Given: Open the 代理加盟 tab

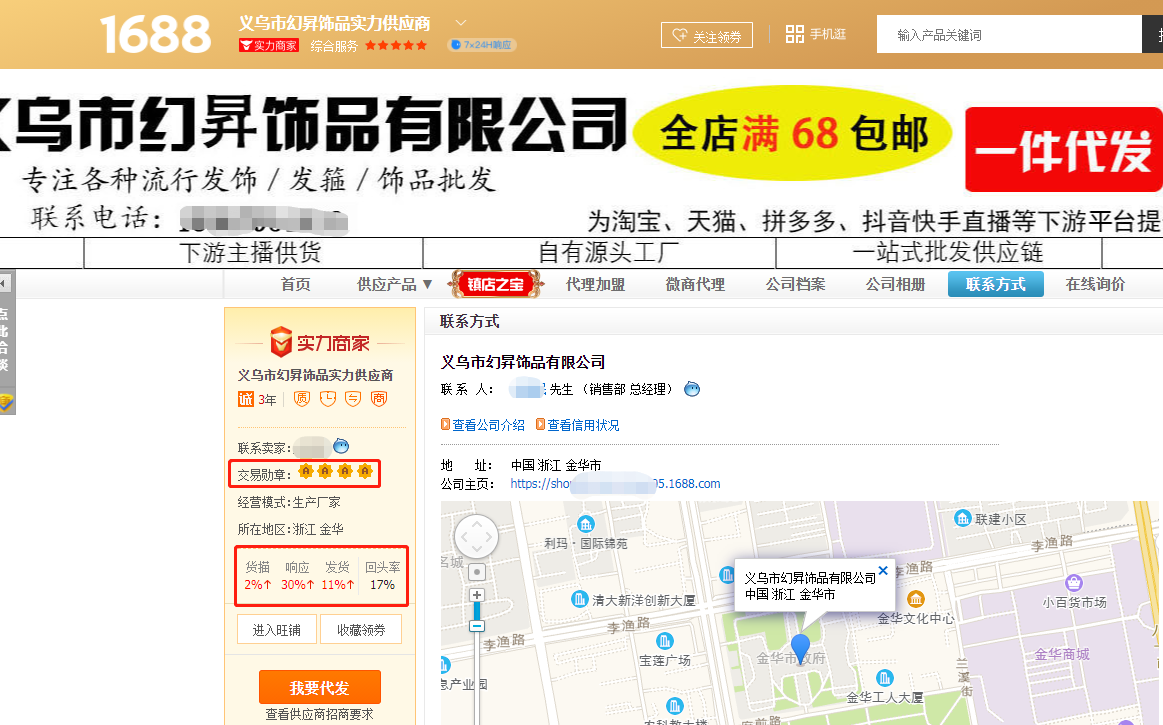Looking at the screenshot, I should pyautogui.click(x=595, y=284).
